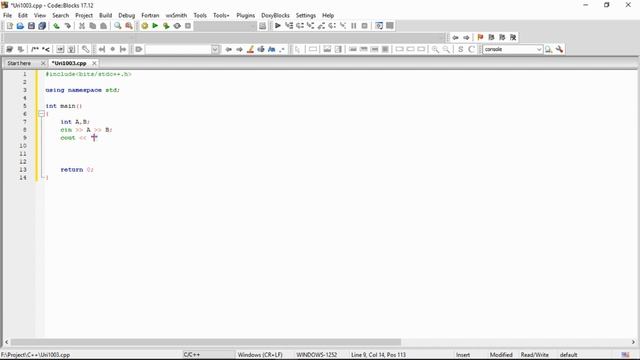Close the Uri1003.cpp tab
The image size is (640, 360).
94,63
